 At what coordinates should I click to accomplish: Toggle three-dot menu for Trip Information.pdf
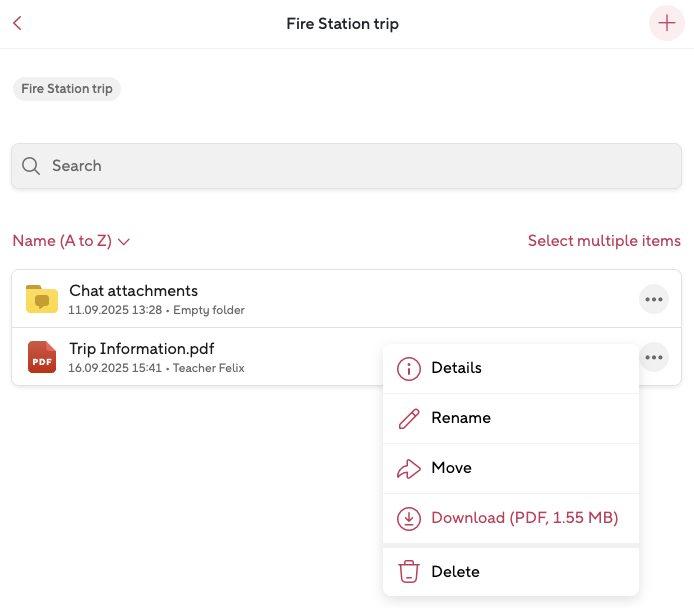point(654,357)
